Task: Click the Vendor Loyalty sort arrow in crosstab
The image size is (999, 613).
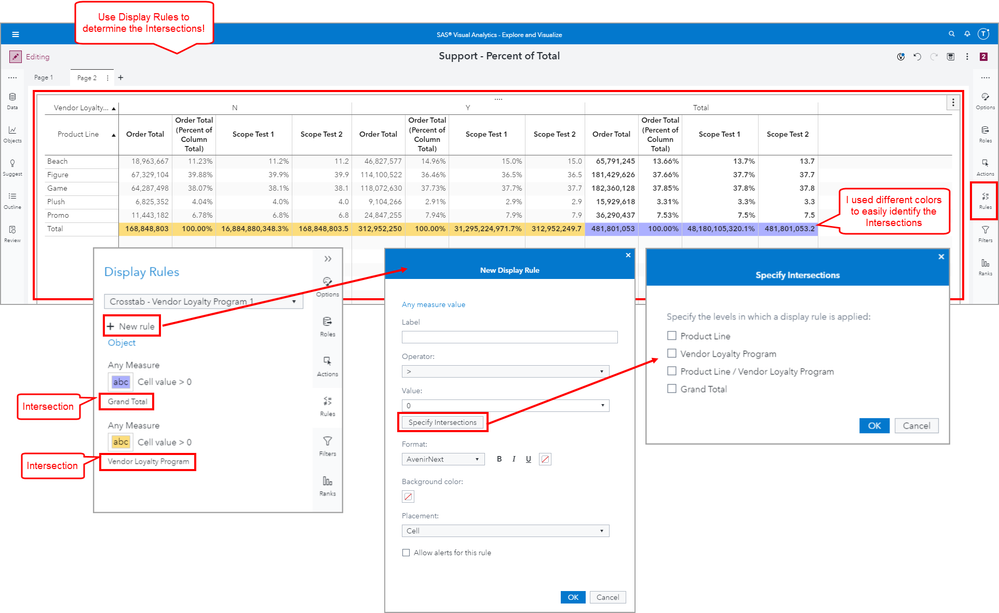Action: 114,108
